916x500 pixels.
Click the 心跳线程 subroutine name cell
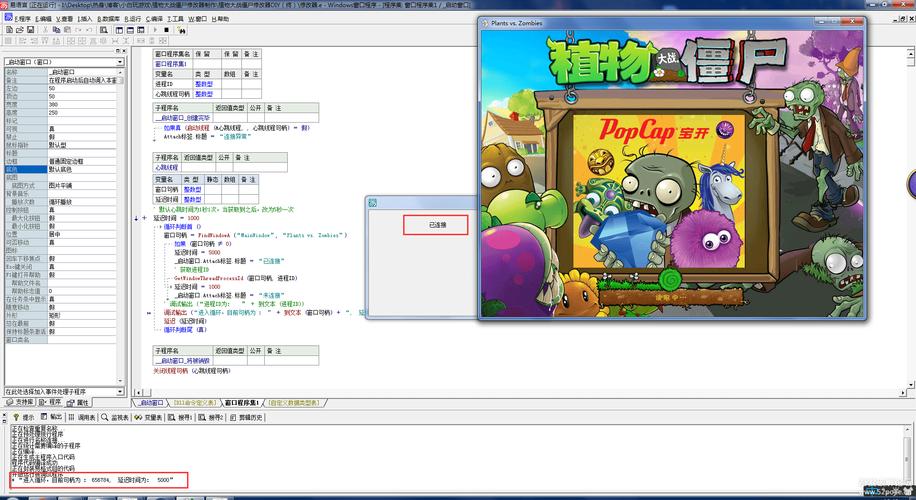point(167,168)
